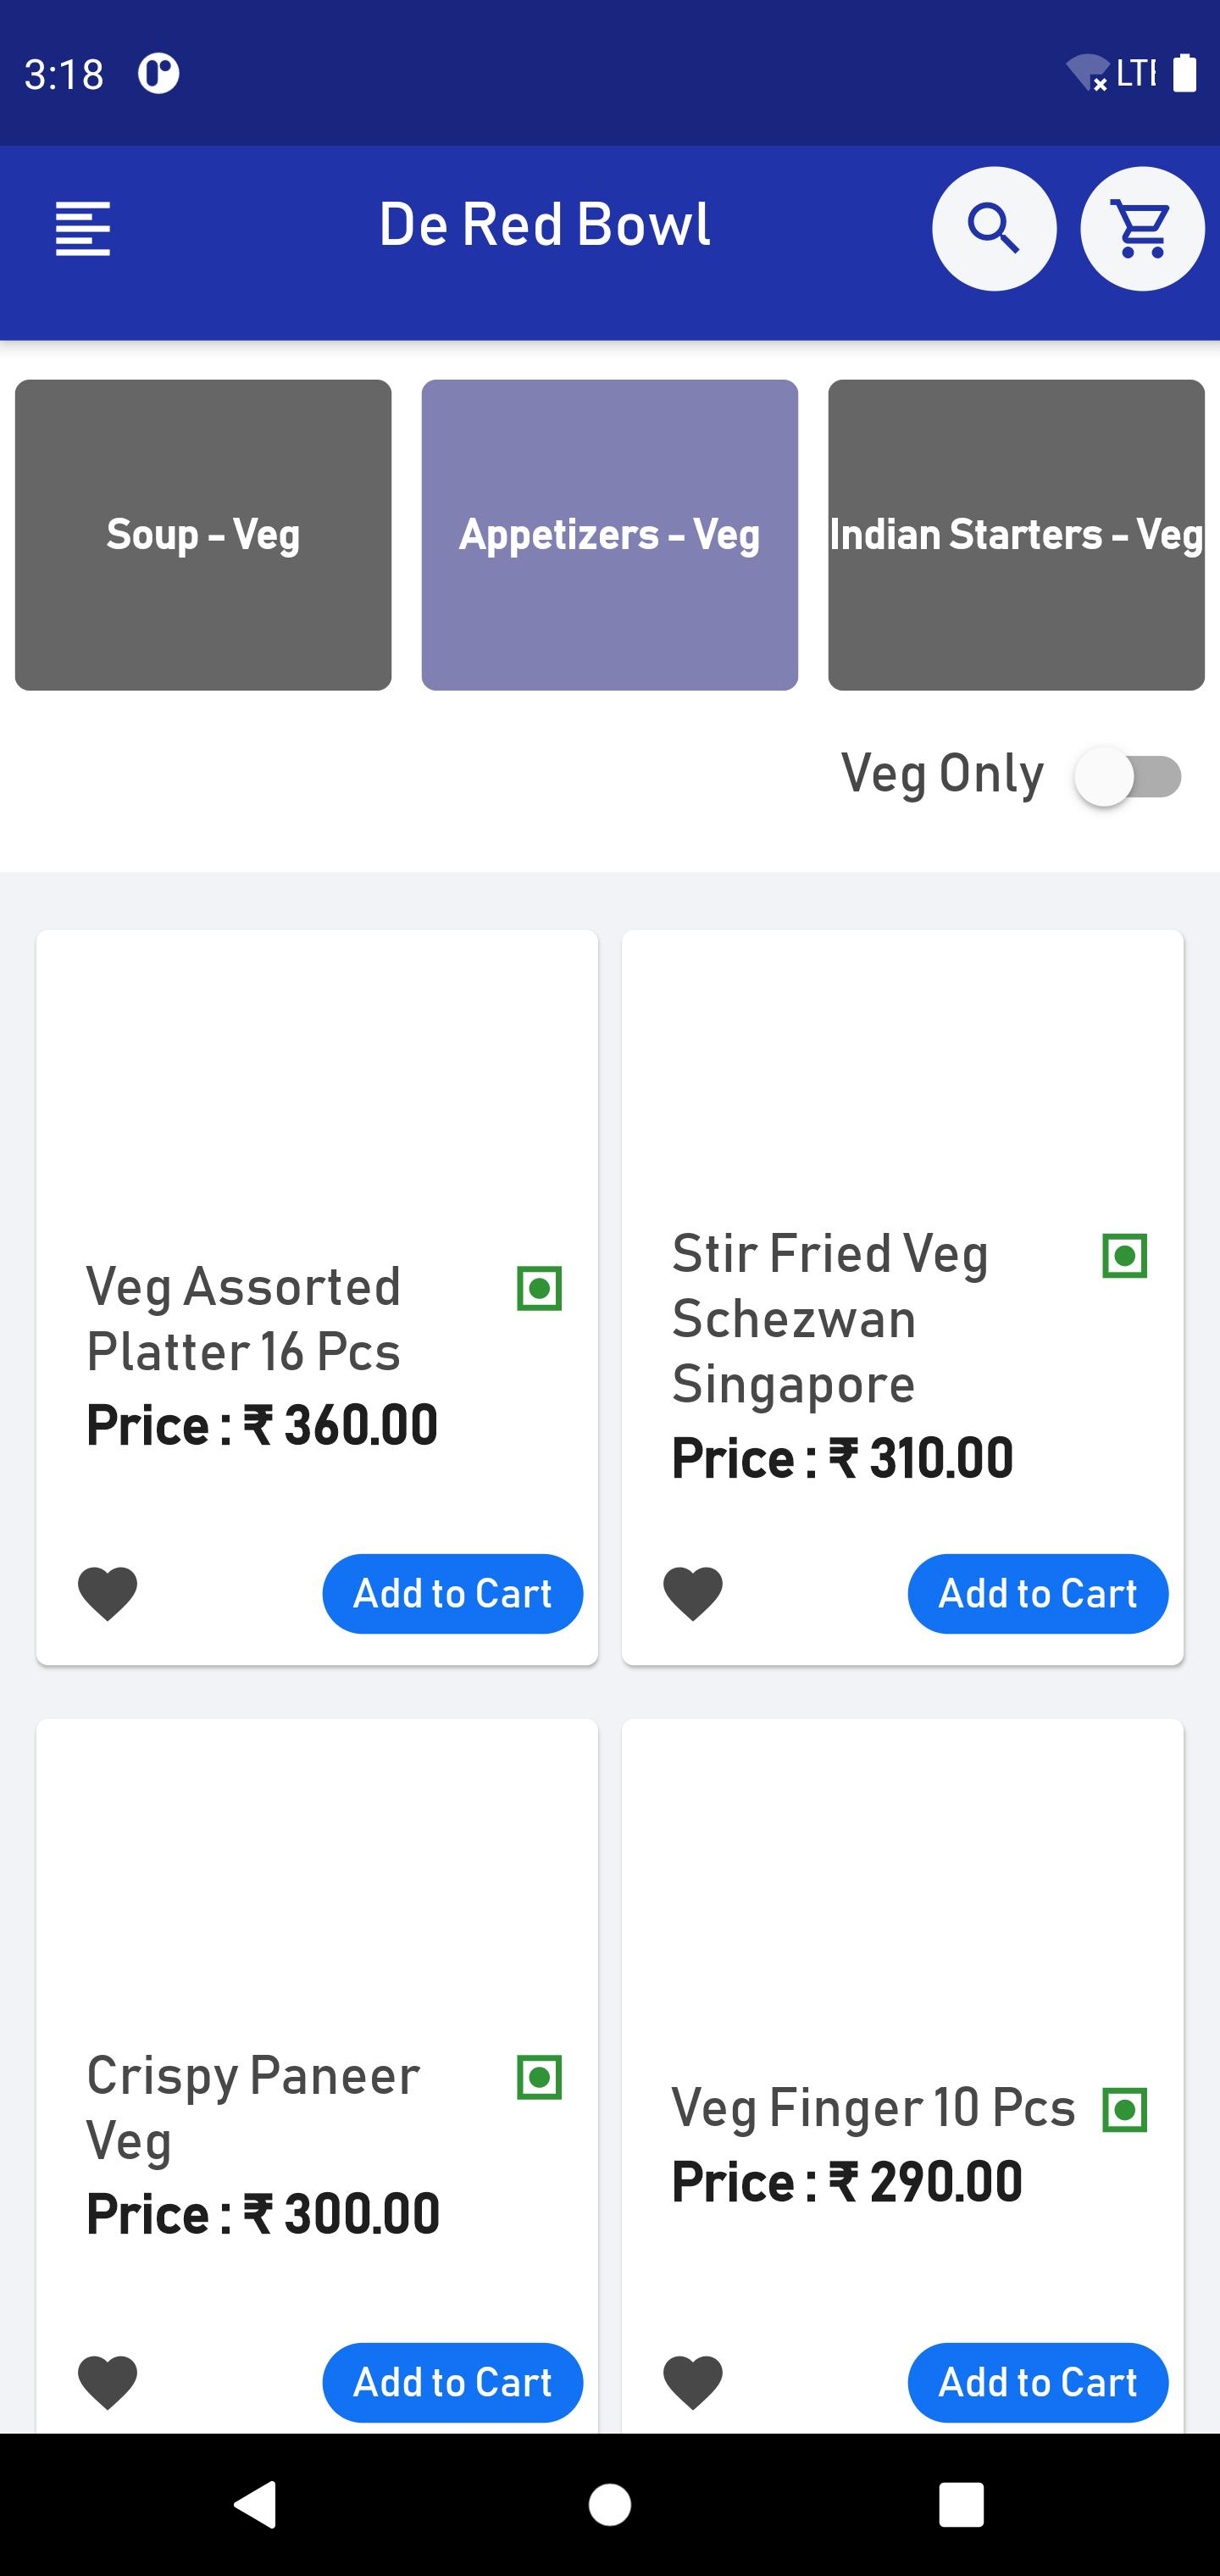This screenshot has height=2576, width=1220.
Task: Favorite Stir Fried Veg Schezwan Singapore heart
Action: coord(693,1593)
